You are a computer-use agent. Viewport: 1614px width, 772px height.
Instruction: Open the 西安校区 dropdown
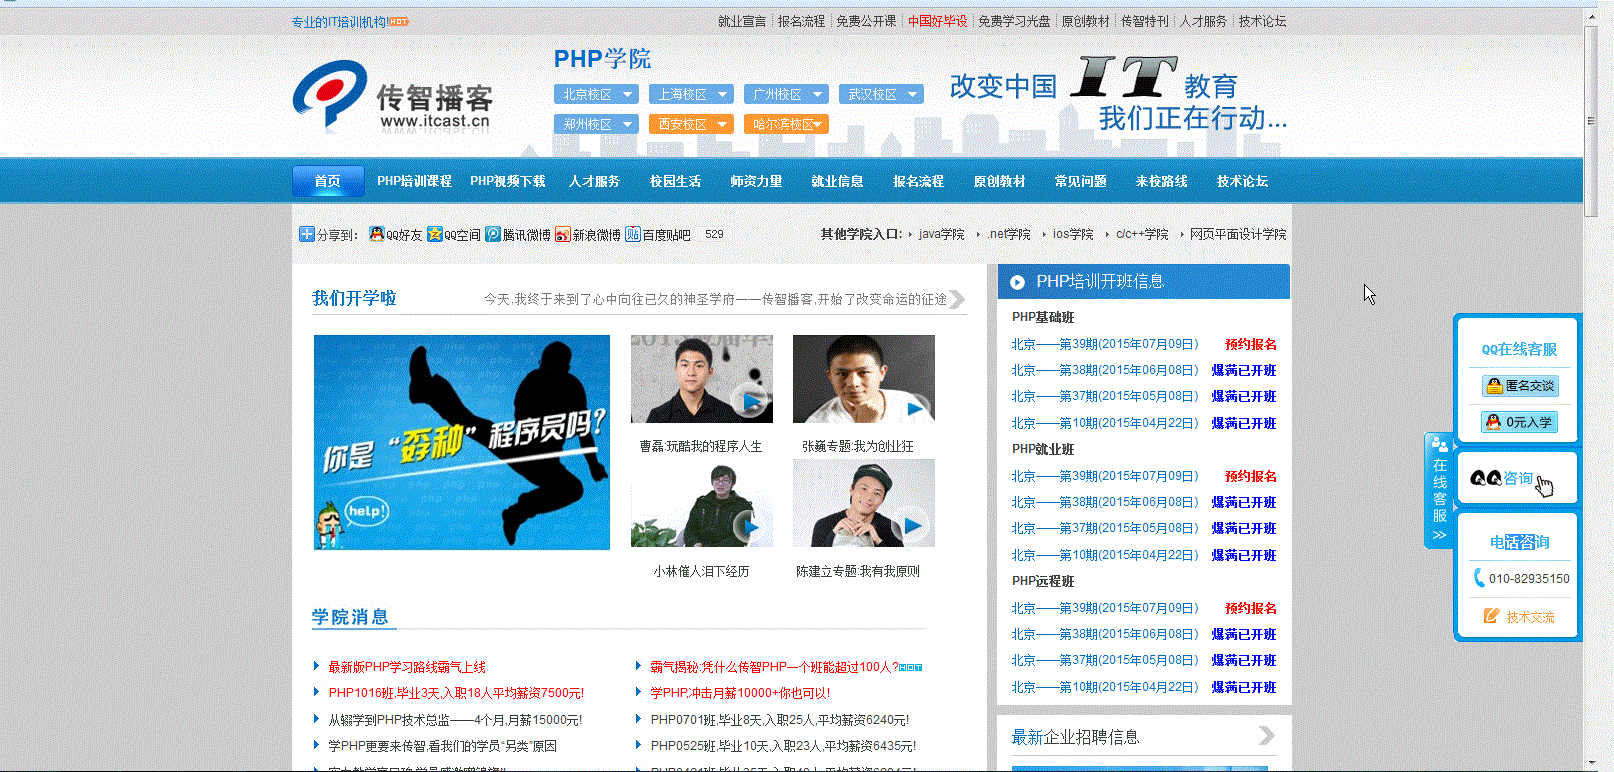691,124
